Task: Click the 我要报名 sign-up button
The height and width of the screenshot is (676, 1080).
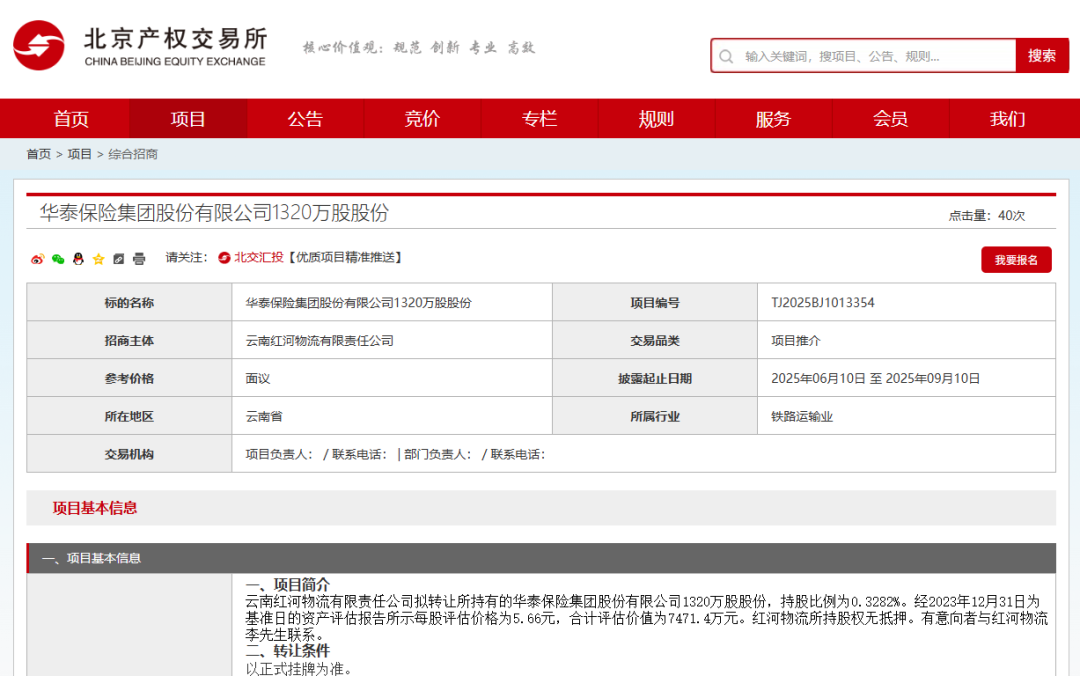Action: point(1015,260)
